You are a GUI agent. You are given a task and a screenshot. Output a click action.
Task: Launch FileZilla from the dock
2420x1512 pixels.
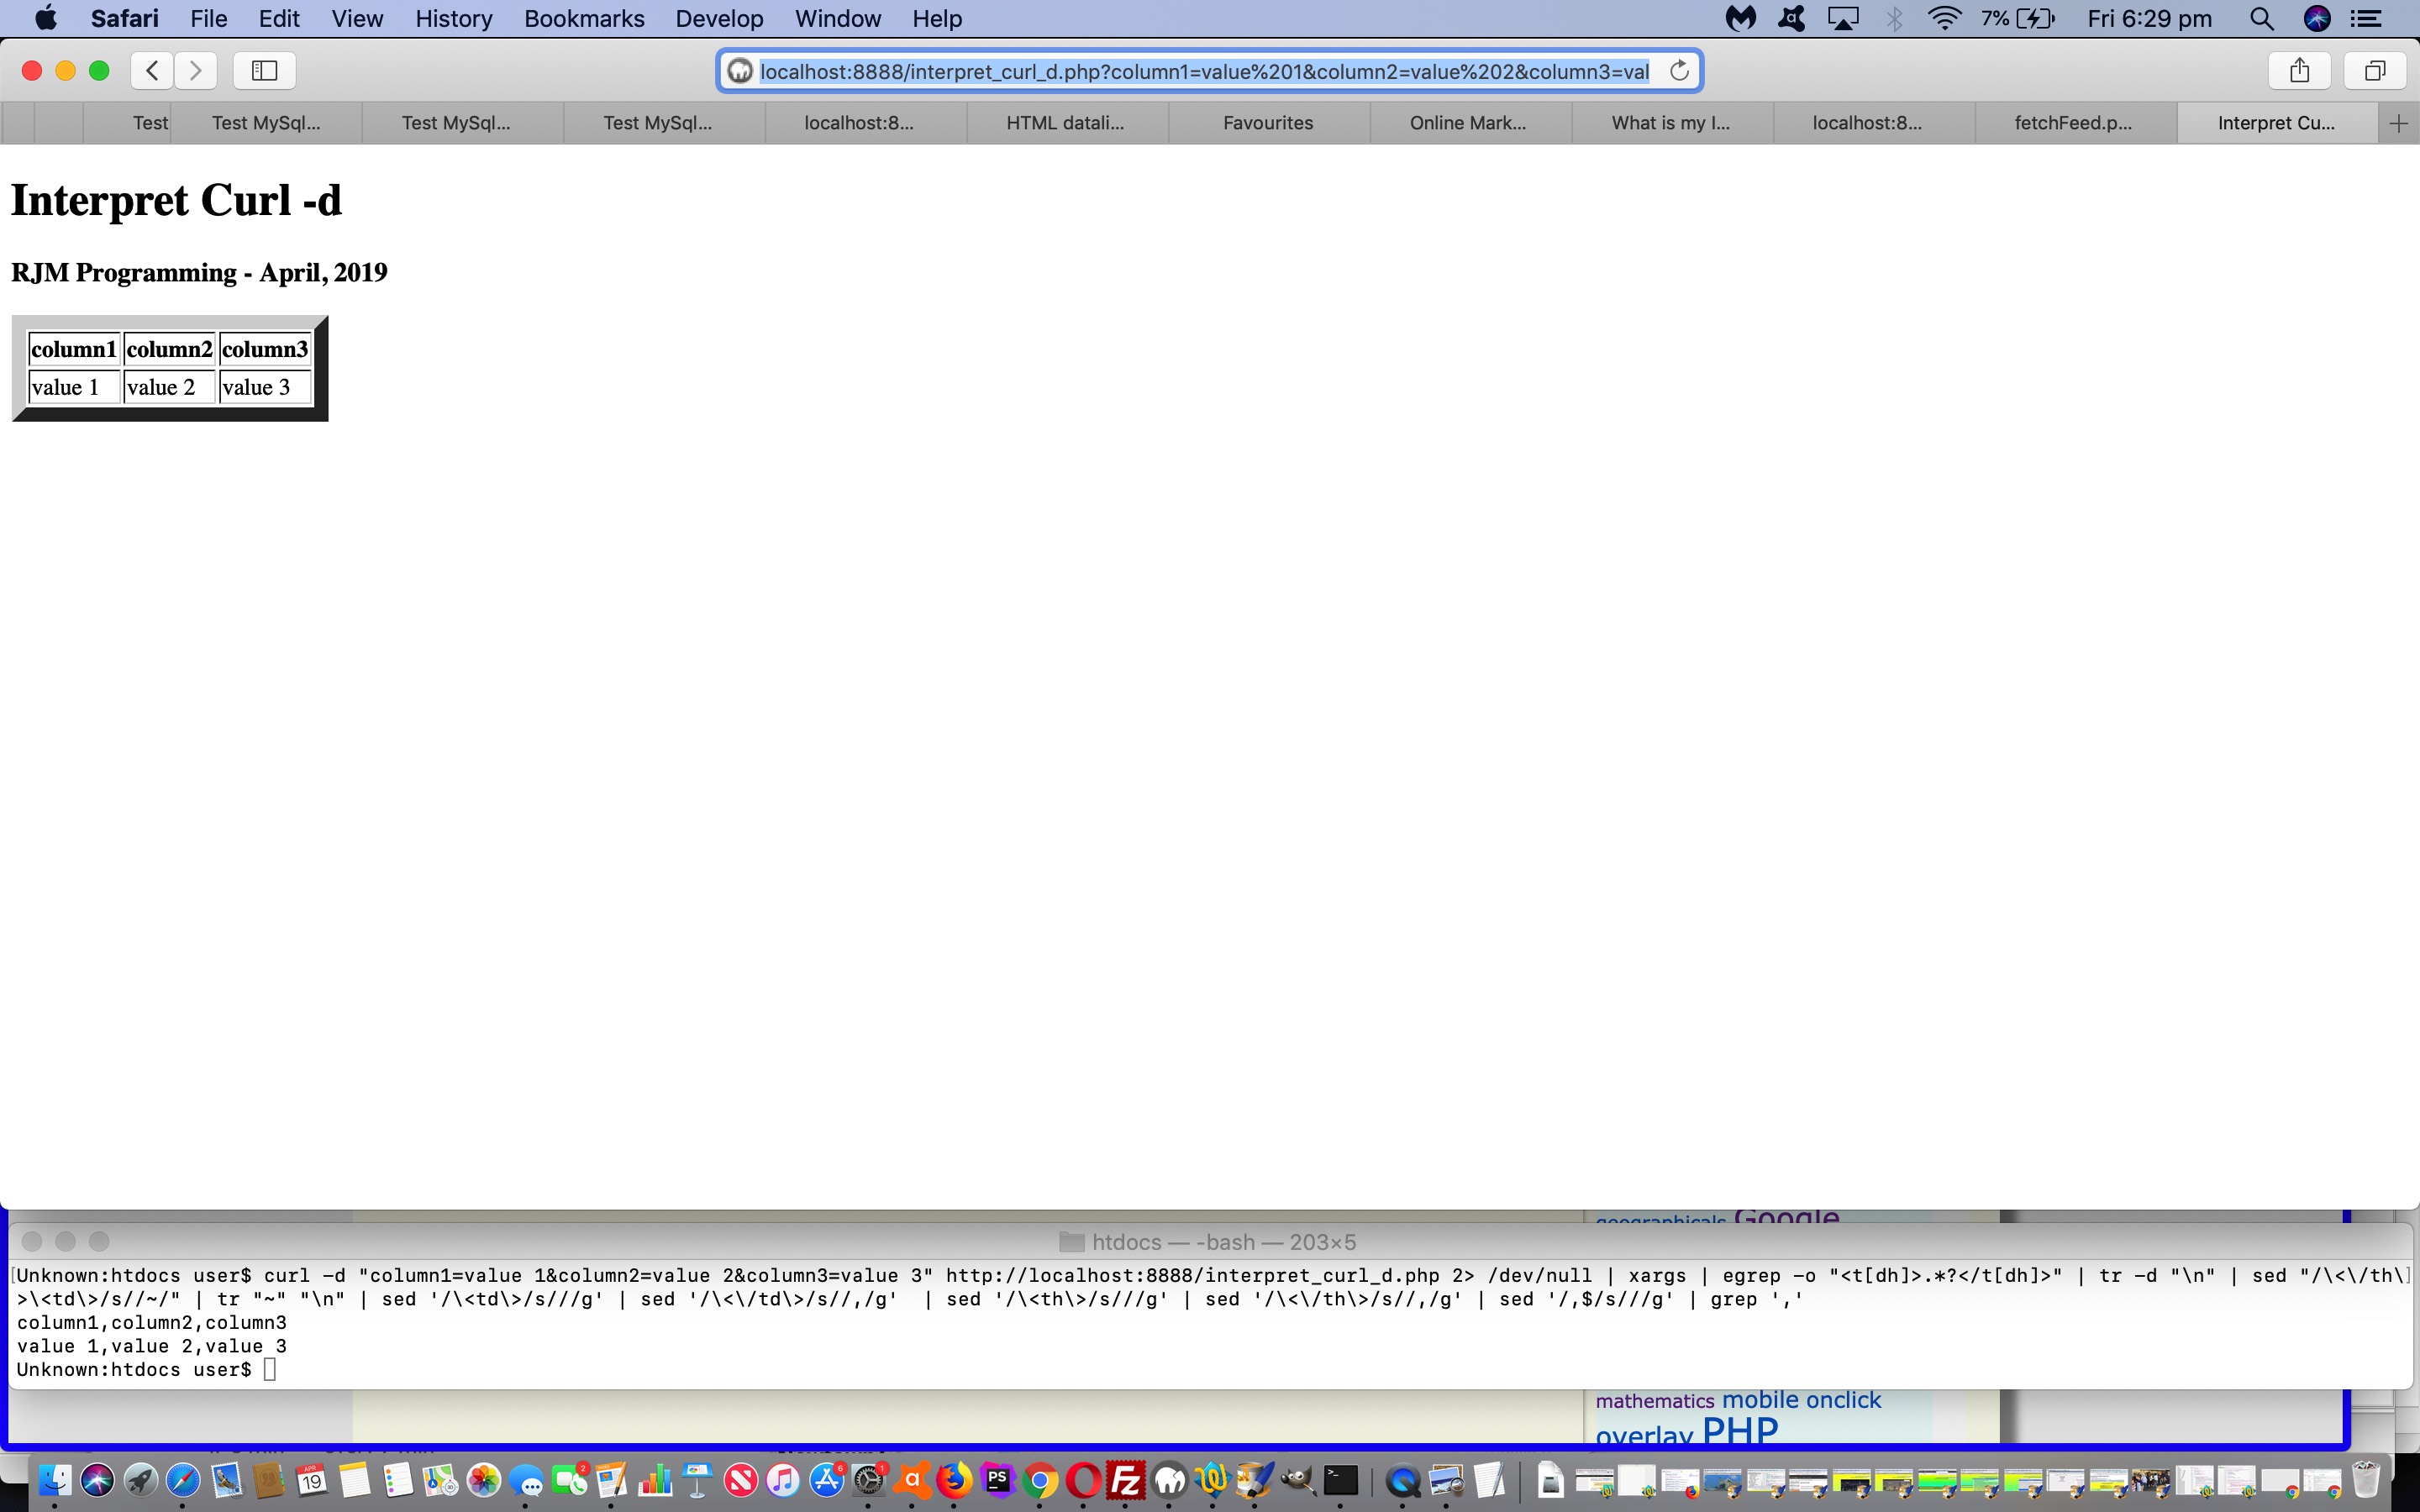pyautogui.click(x=1126, y=1480)
